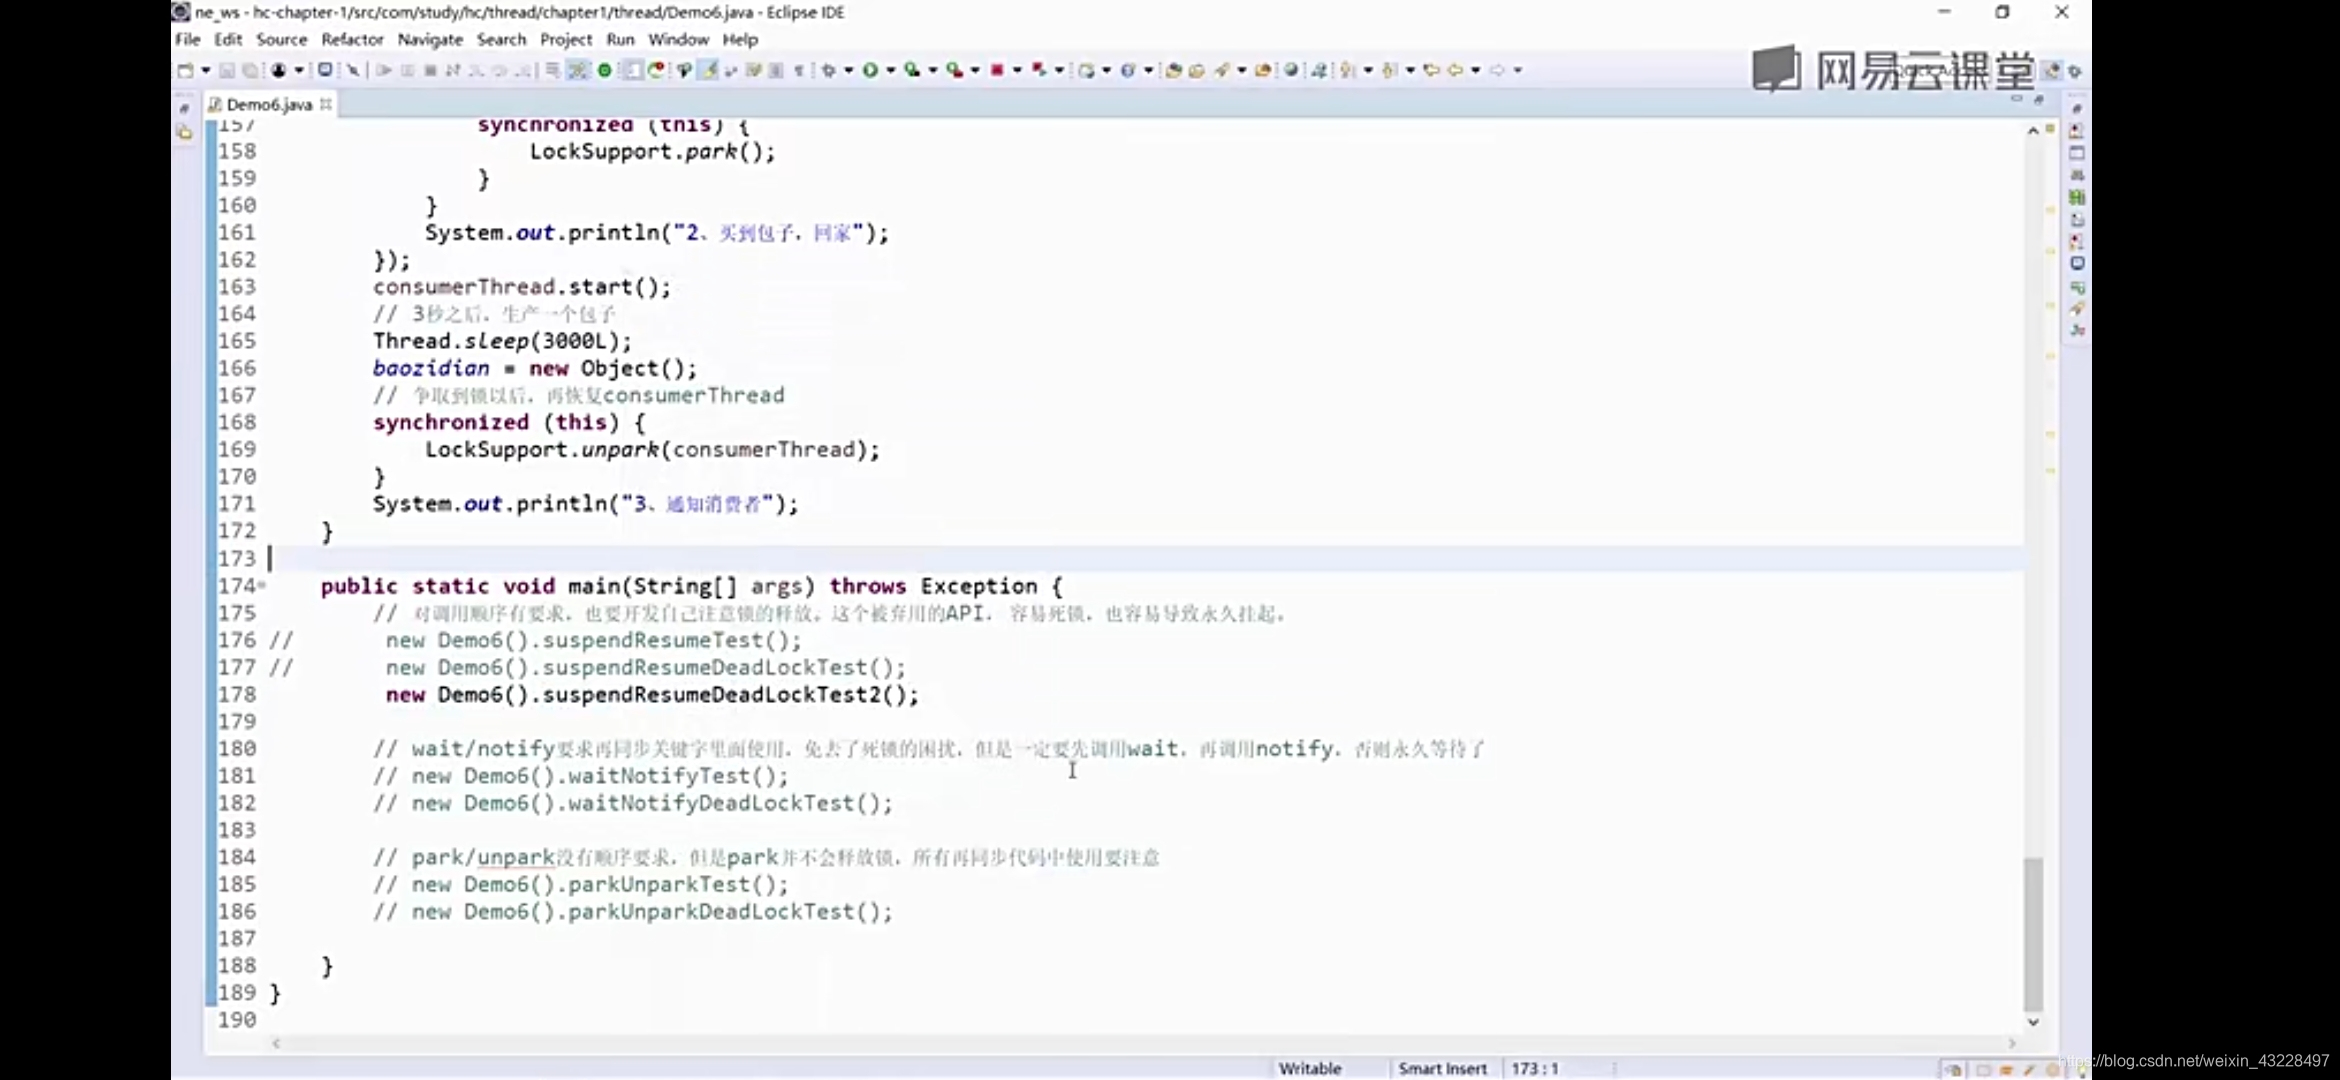The height and width of the screenshot is (1080, 2340).
Task: Click the Last Edit Location arrow icon
Action: click(x=1432, y=70)
